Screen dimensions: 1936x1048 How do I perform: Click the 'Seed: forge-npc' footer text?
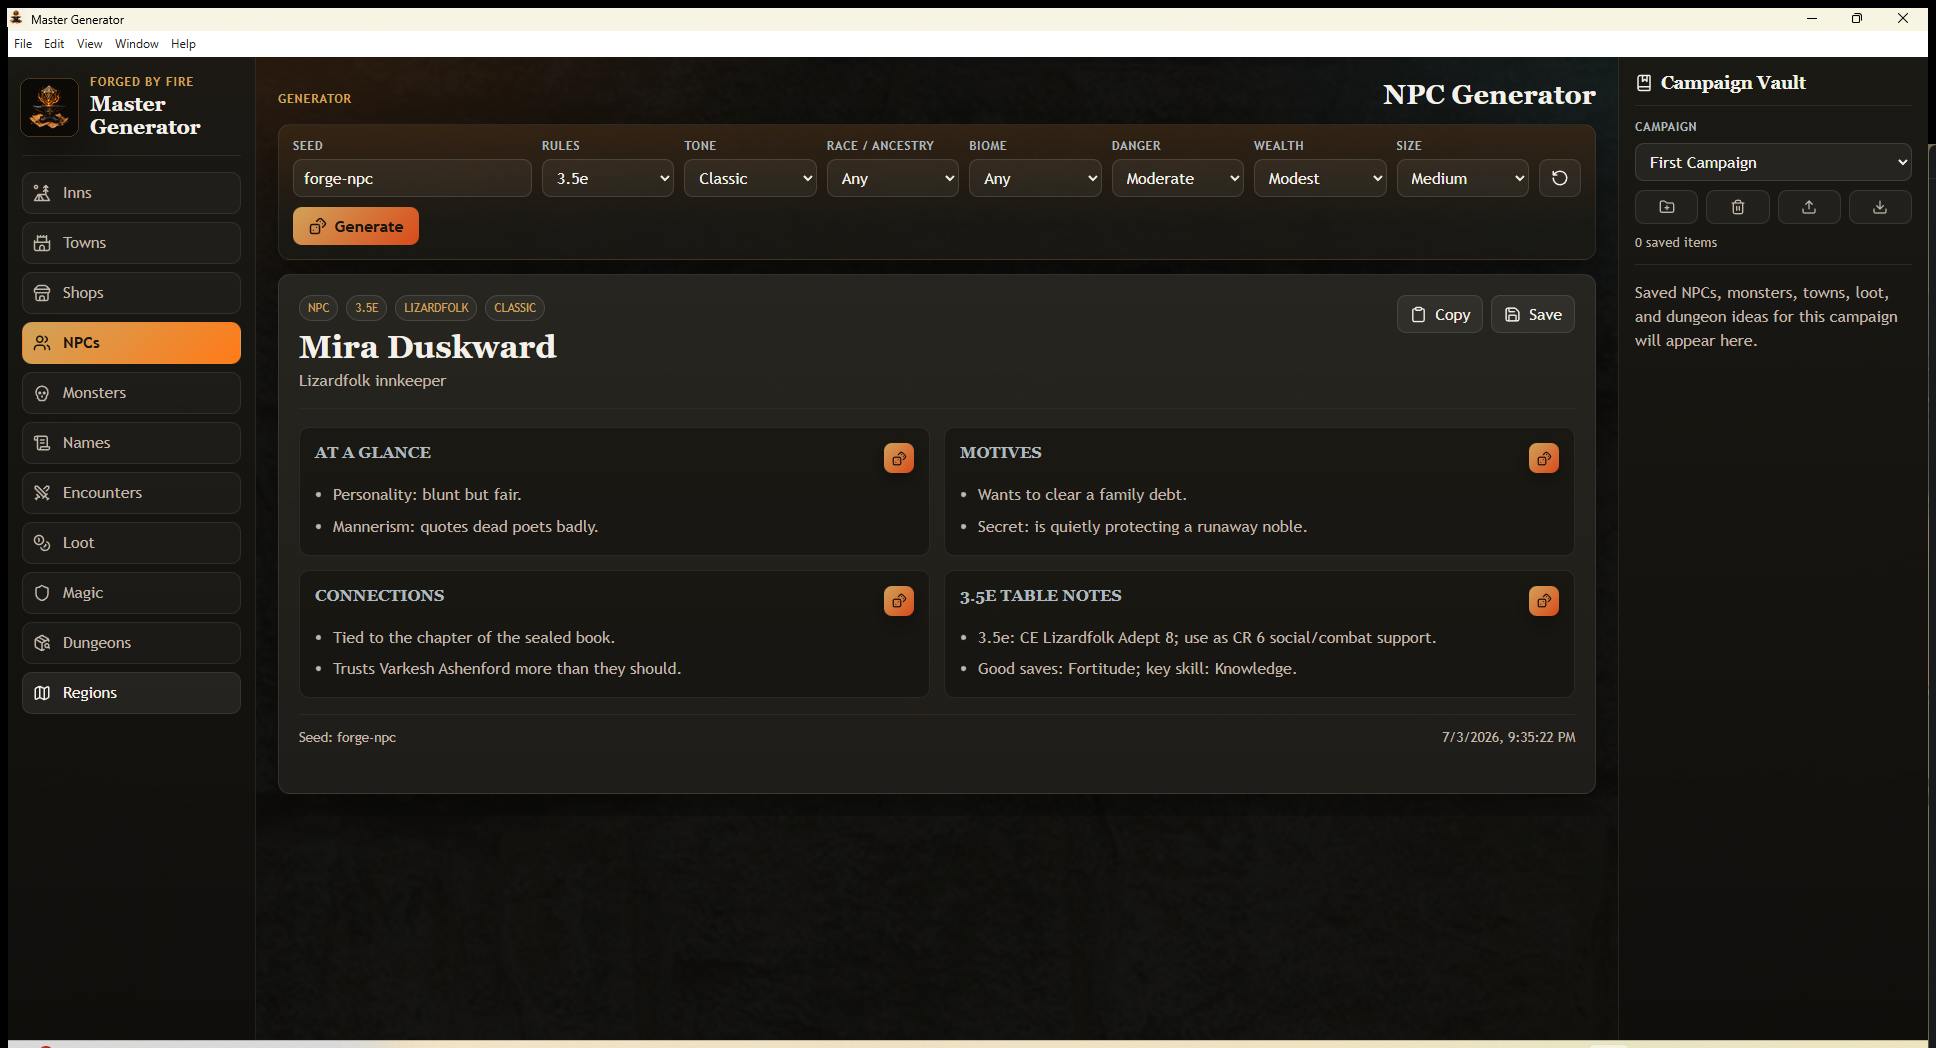[x=347, y=737]
